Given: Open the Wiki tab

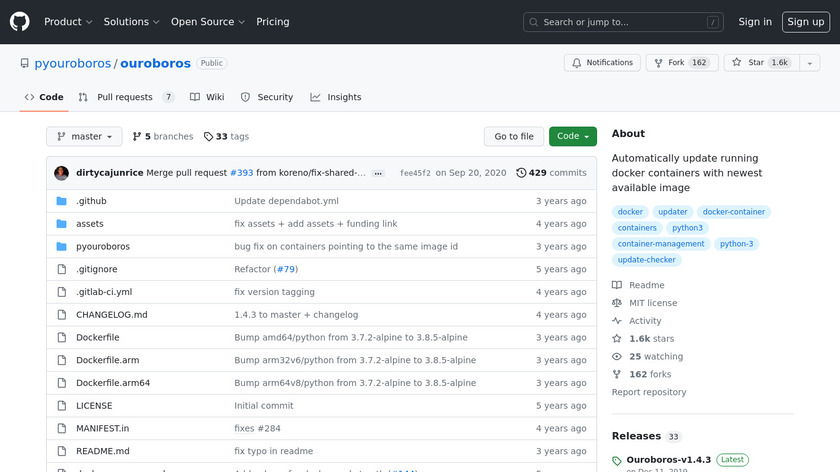Looking at the screenshot, I should (207, 97).
